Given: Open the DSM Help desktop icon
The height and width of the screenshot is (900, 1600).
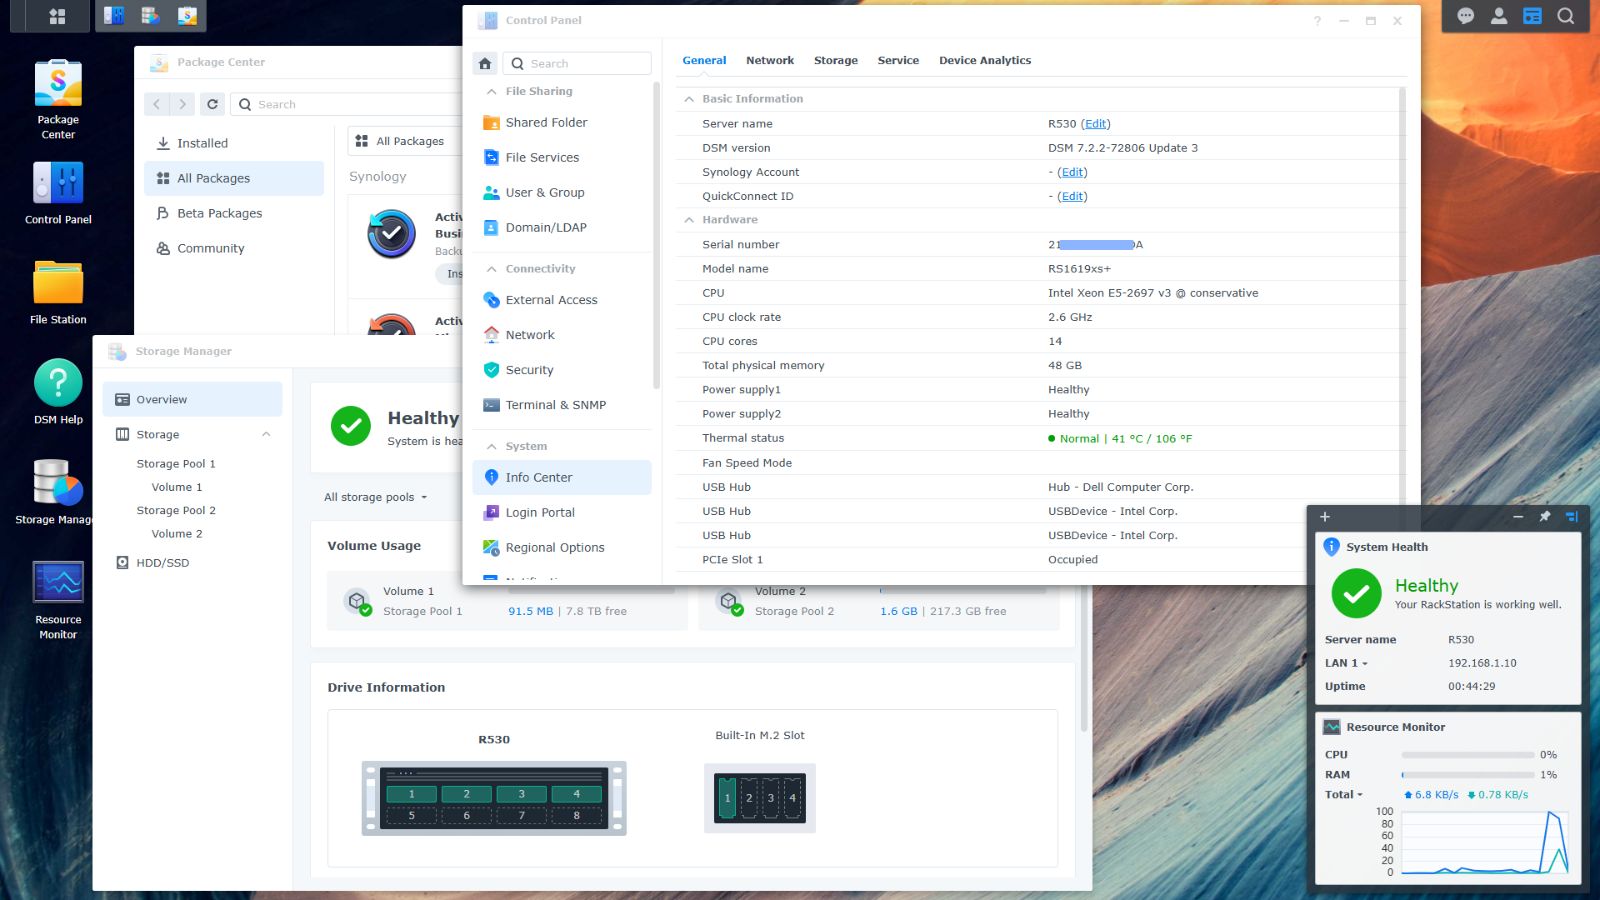Looking at the screenshot, I should pos(58,392).
